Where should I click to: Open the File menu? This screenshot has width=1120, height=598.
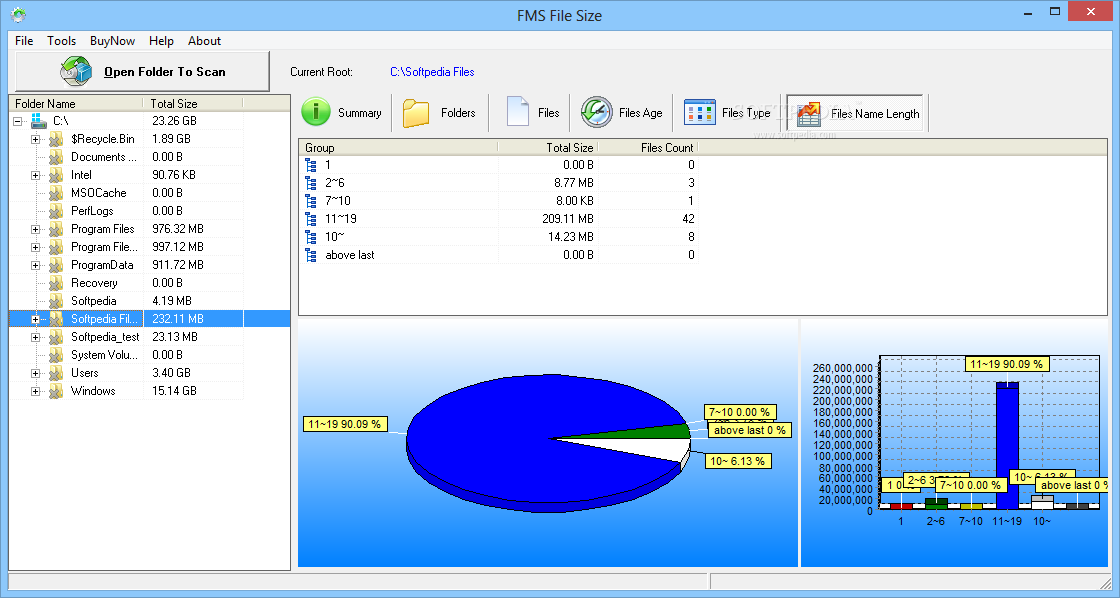(x=24, y=41)
